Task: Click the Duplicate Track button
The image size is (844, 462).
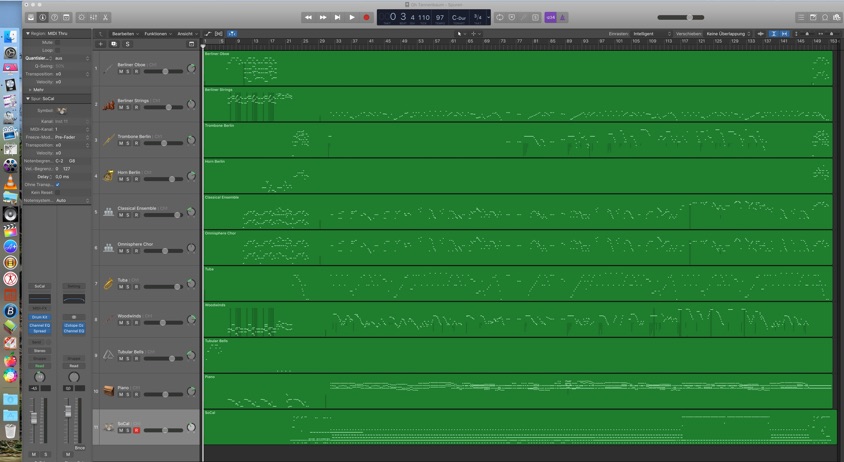Action: (114, 44)
